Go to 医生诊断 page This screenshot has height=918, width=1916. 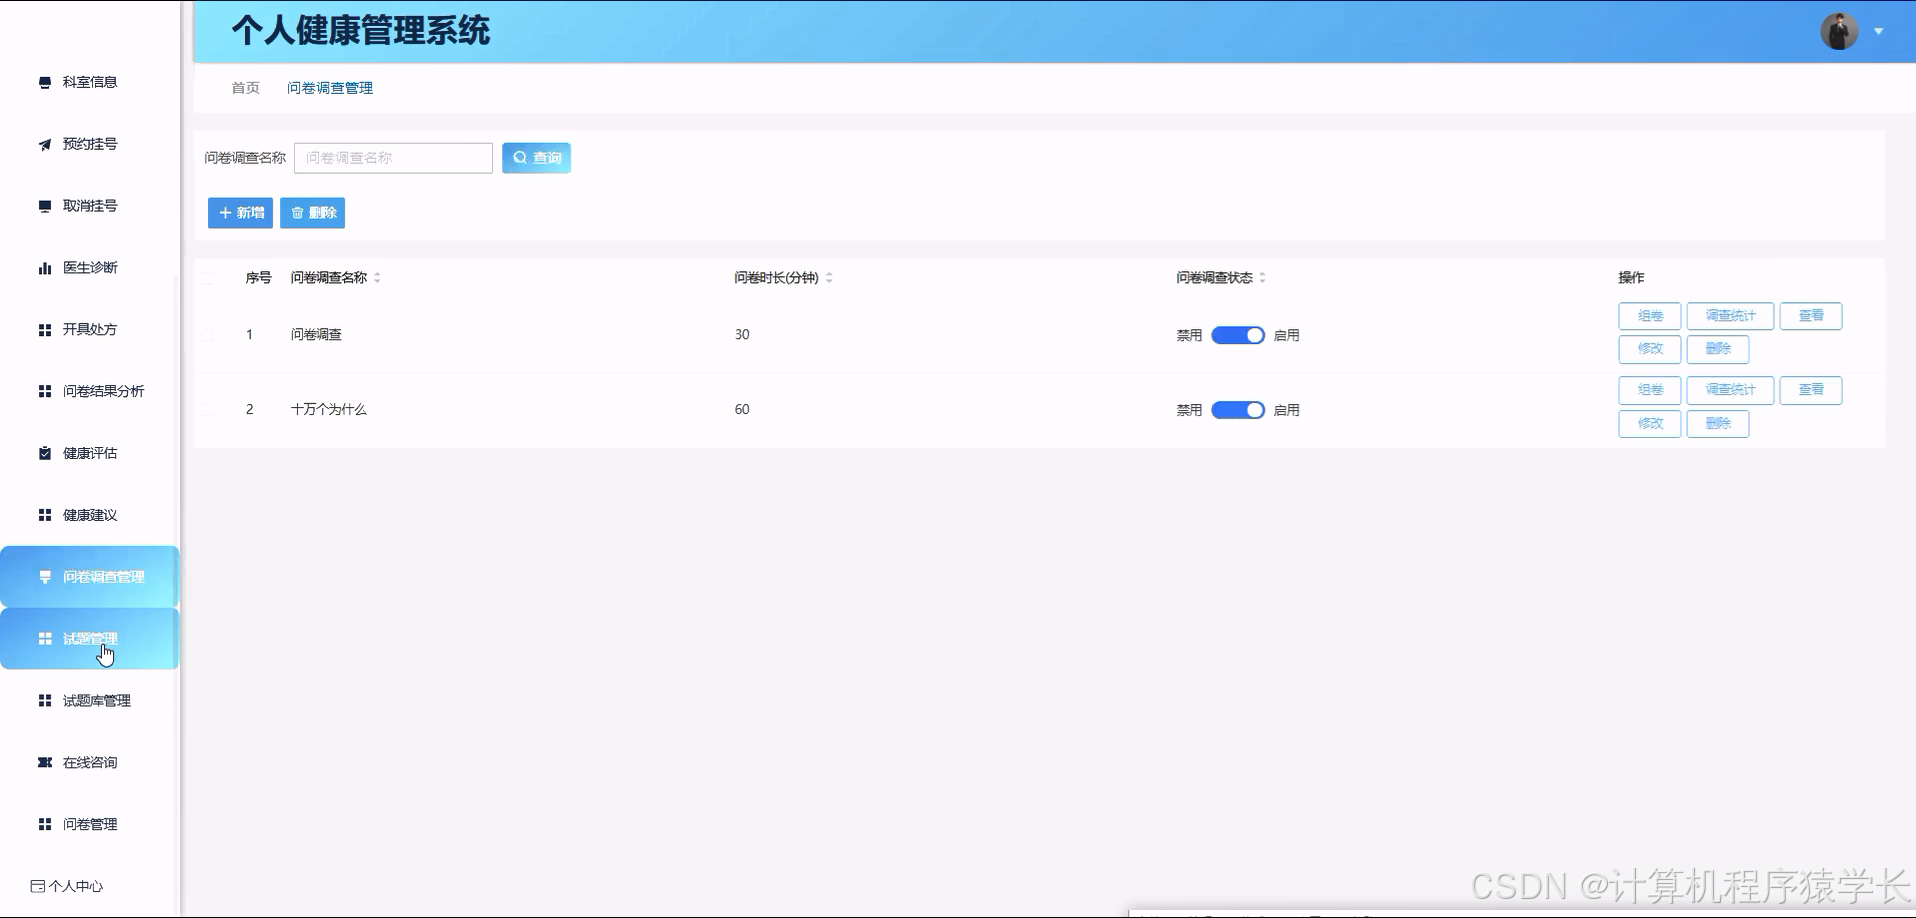[90, 268]
